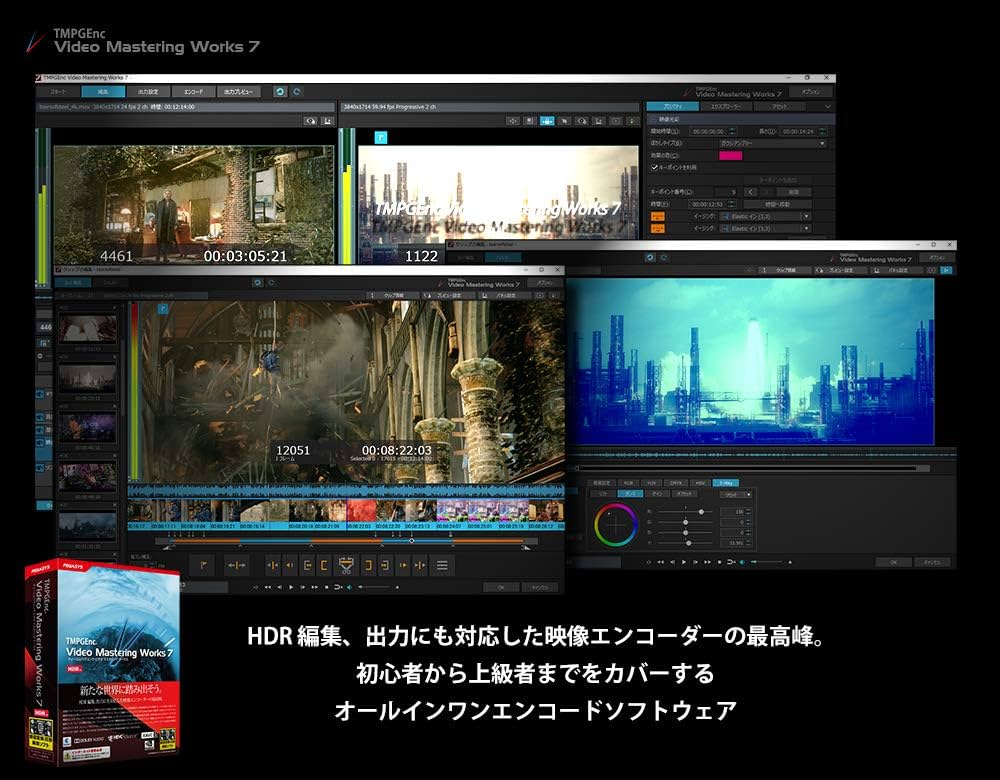
Task: Click the pink effect color swatch
Action: point(730,156)
